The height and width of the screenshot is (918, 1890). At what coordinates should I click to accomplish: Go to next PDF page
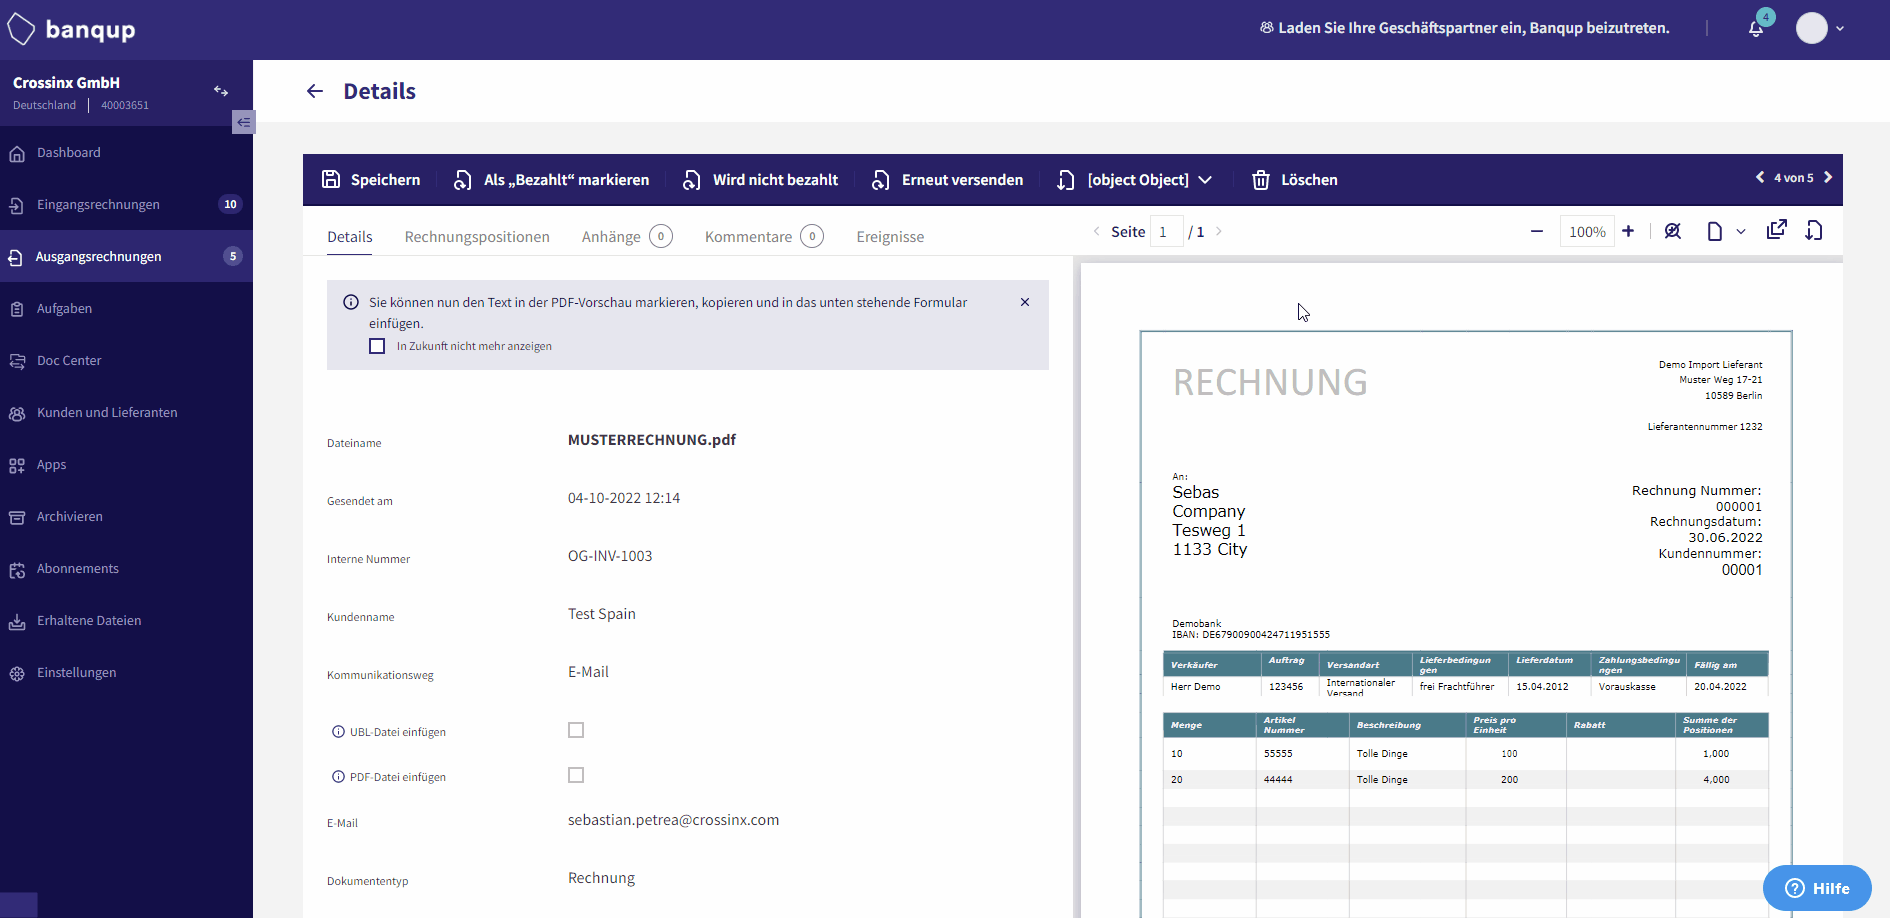click(1219, 232)
